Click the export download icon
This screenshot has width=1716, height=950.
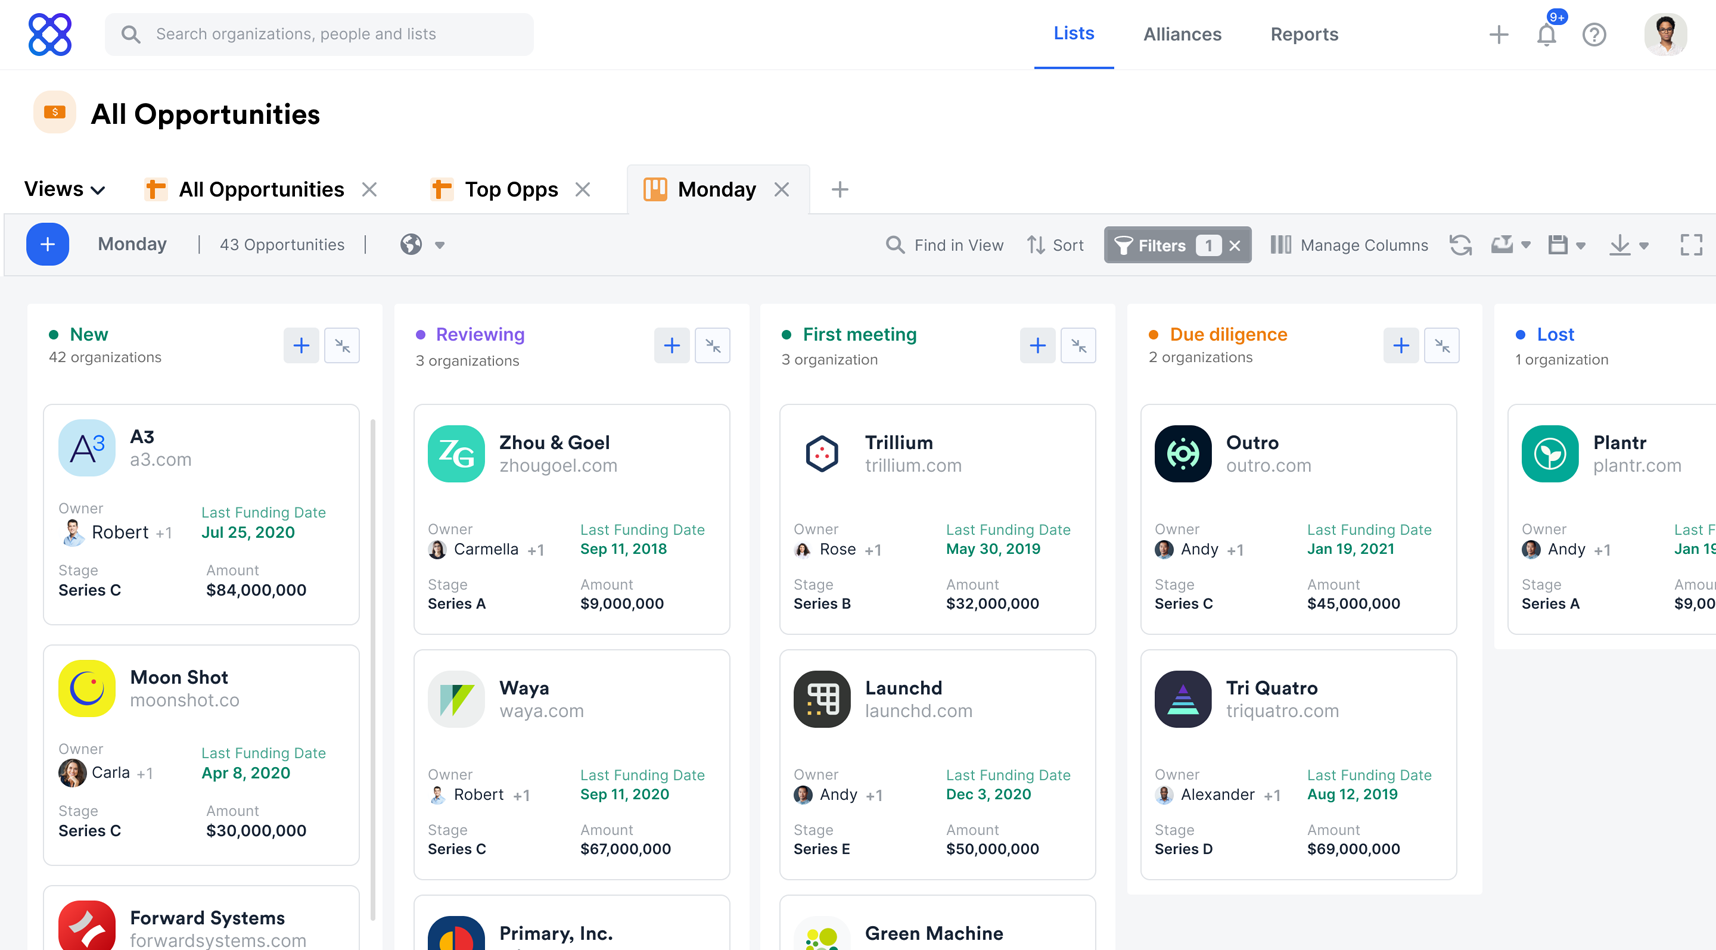1622,244
